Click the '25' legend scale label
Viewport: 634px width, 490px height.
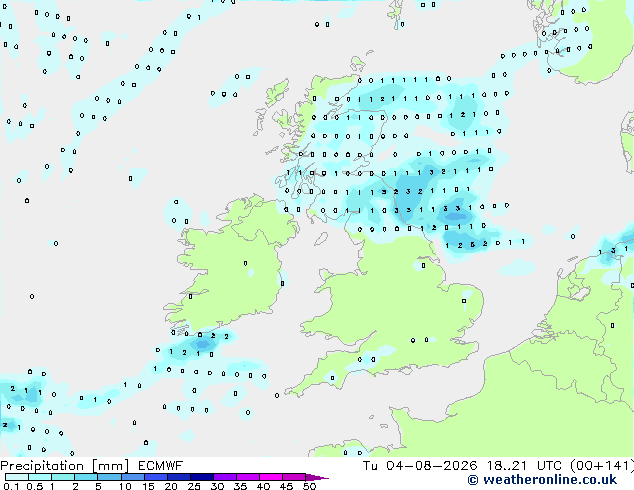(194, 486)
